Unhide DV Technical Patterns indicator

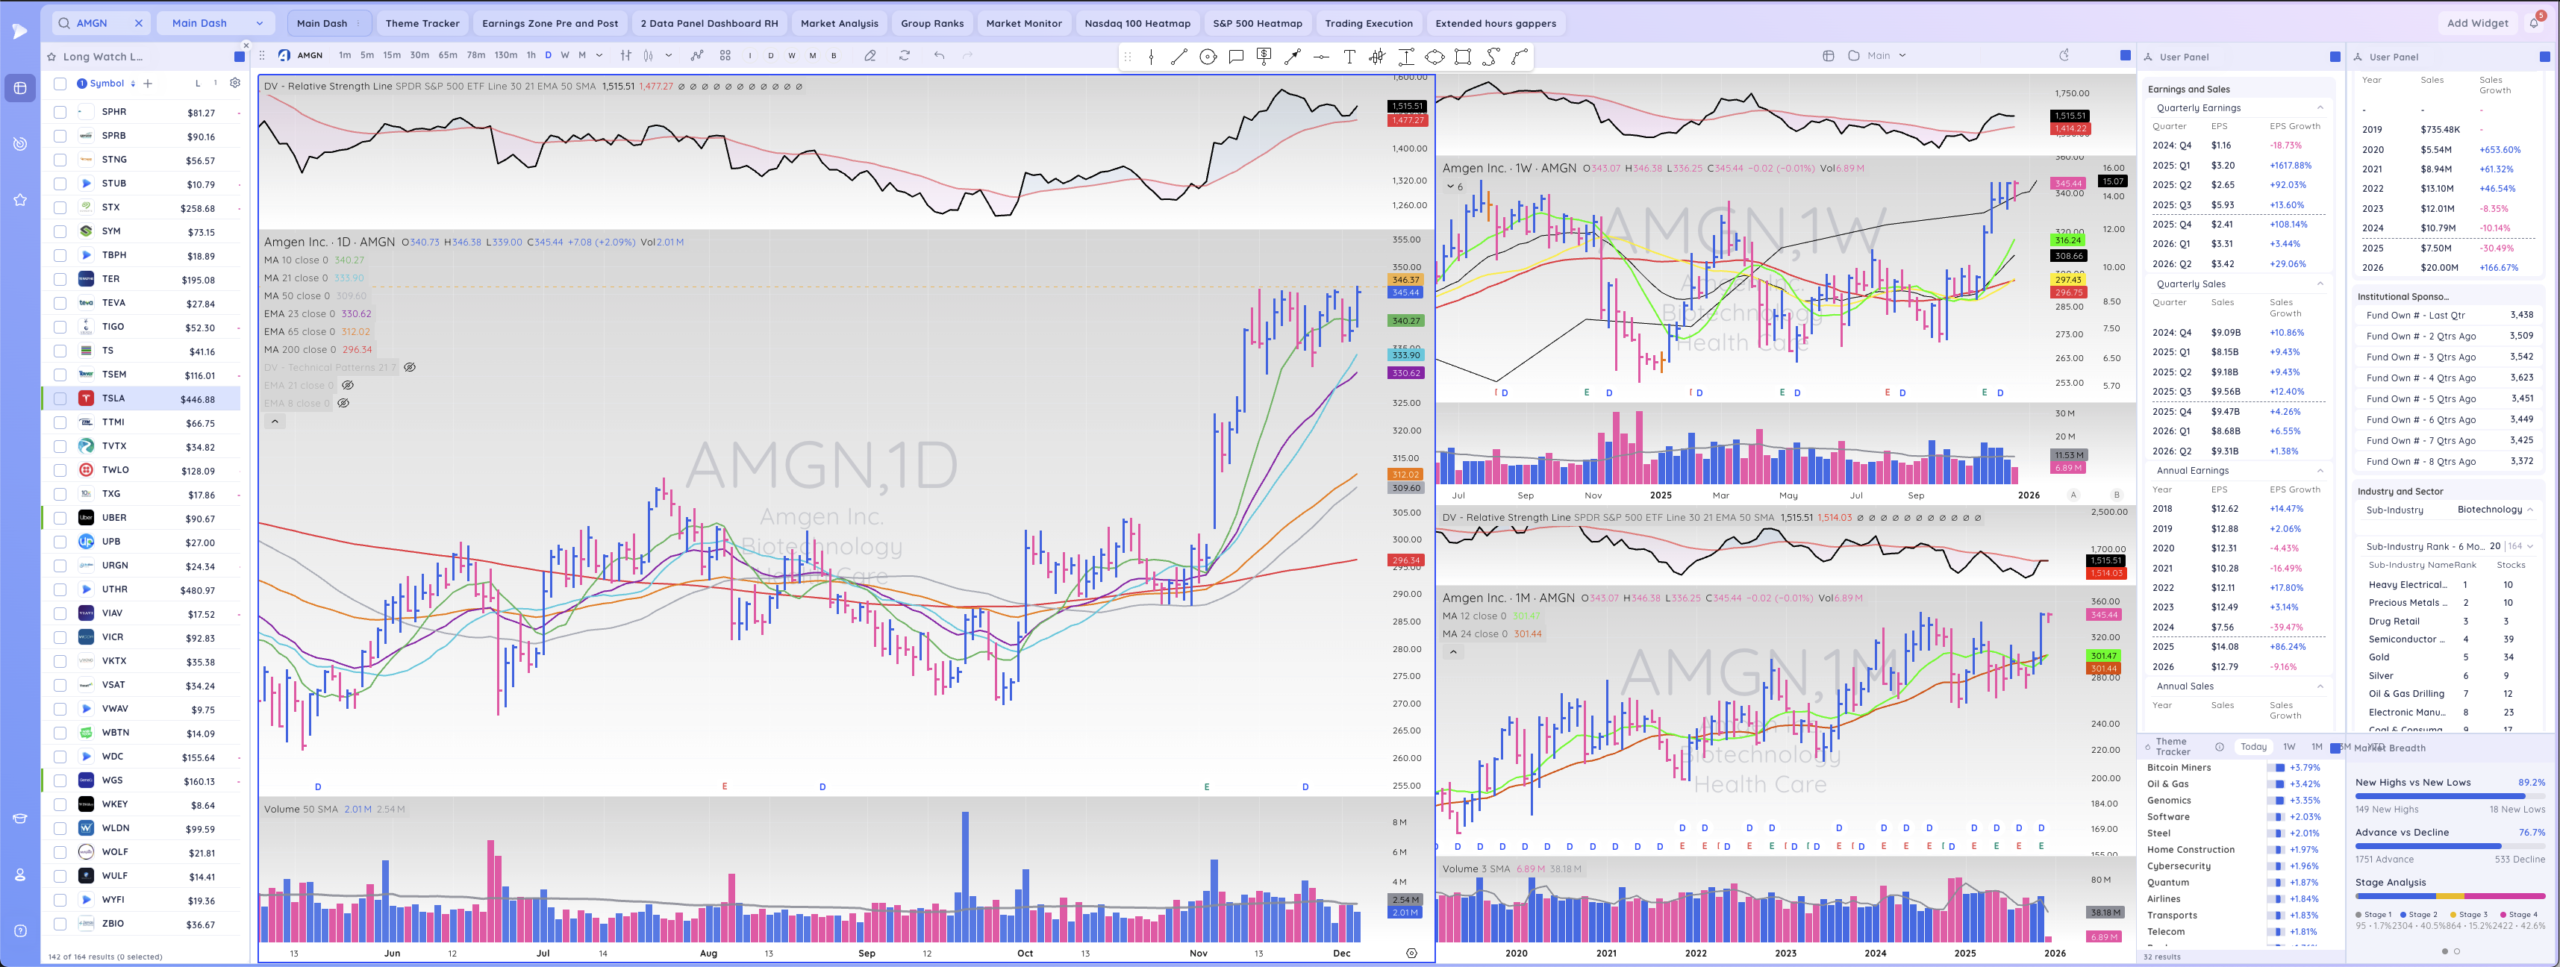[410, 367]
